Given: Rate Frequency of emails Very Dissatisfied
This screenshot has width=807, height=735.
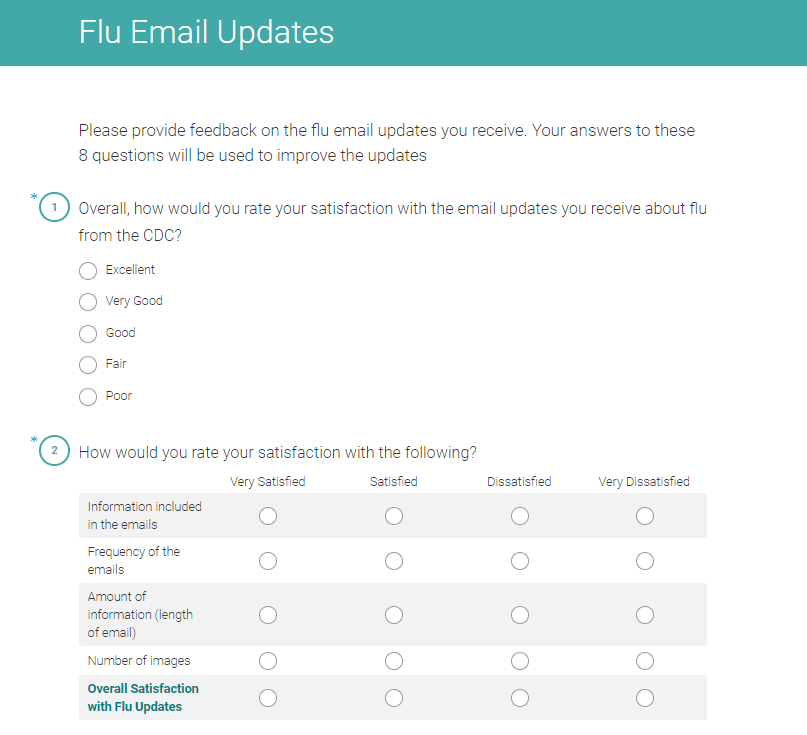Looking at the screenshot, I should pos(645,561).
